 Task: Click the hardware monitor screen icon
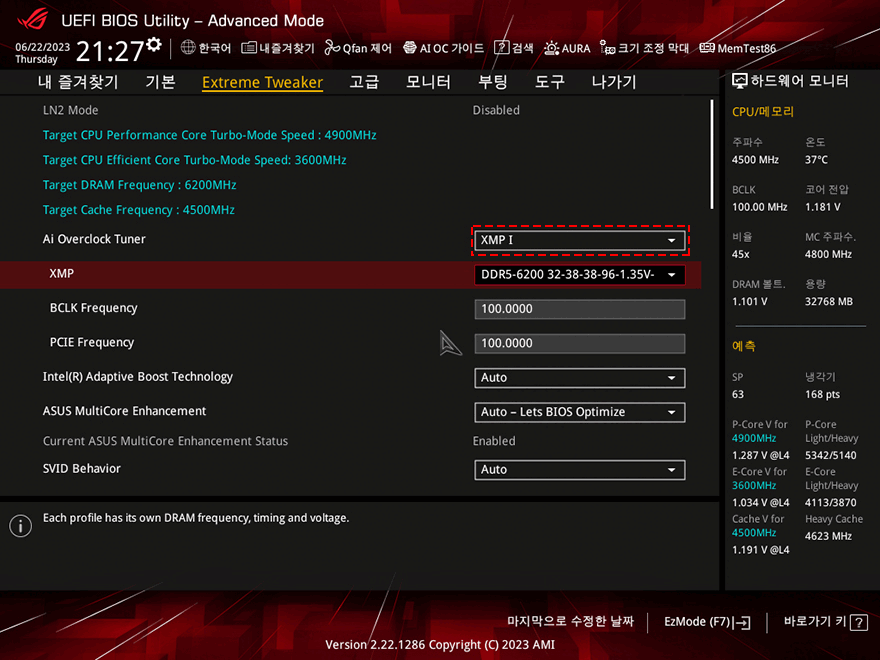click(x=740, y=81)
